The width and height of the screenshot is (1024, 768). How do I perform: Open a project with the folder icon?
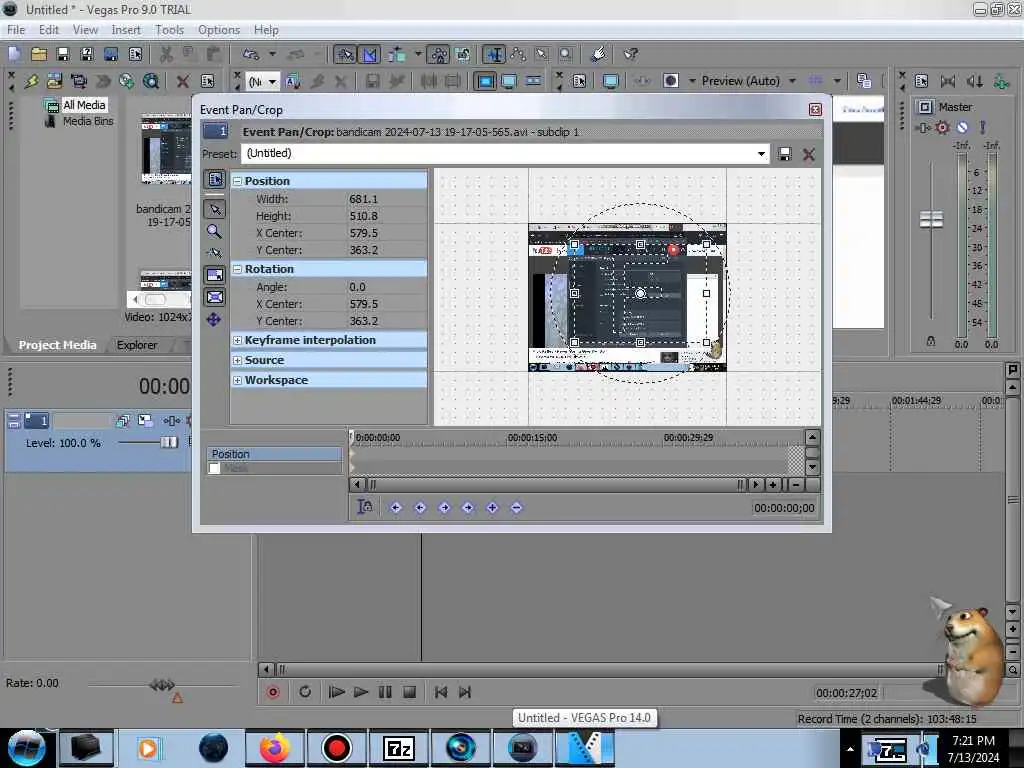click(39, 54)
